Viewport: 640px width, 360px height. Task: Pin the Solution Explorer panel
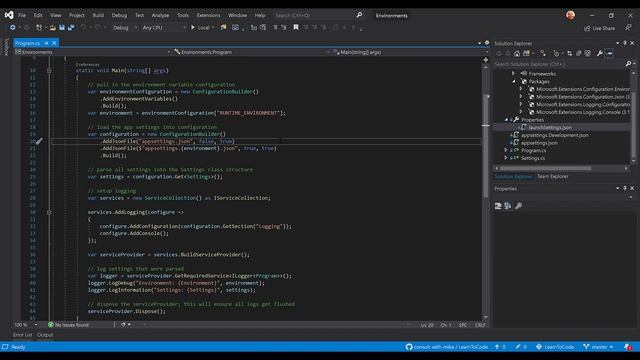pos(625,43)
